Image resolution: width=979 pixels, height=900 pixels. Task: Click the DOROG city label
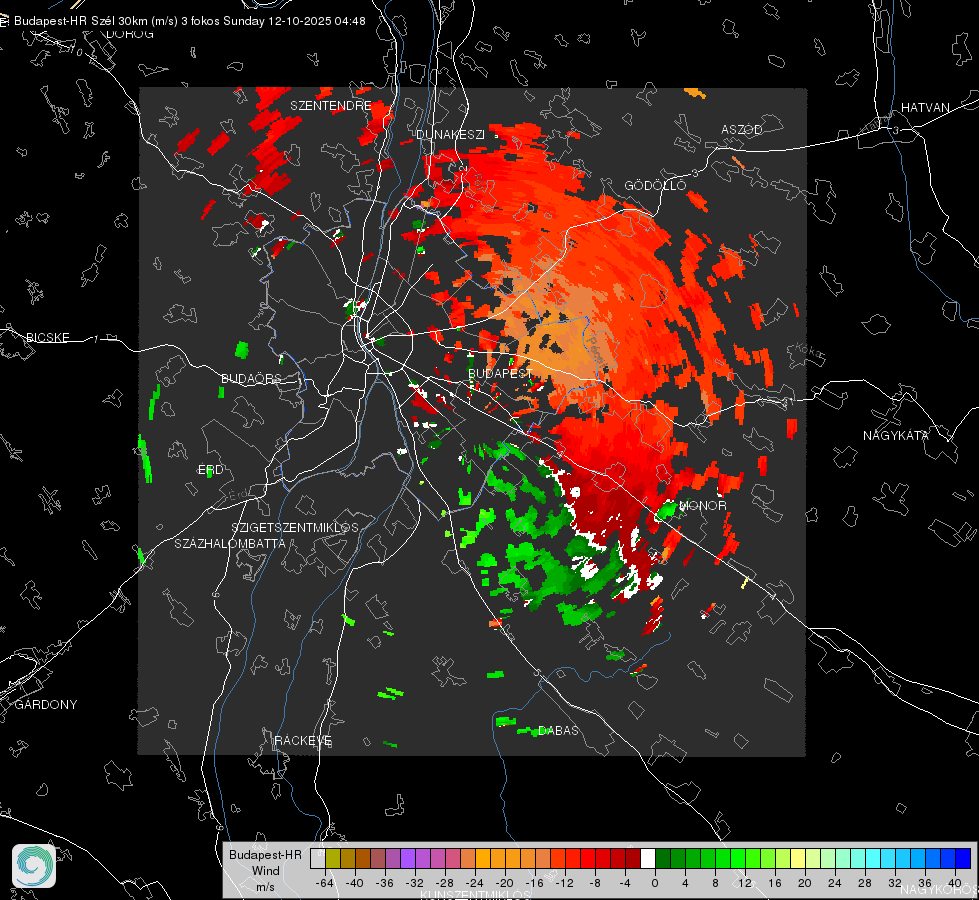[130, 34]
